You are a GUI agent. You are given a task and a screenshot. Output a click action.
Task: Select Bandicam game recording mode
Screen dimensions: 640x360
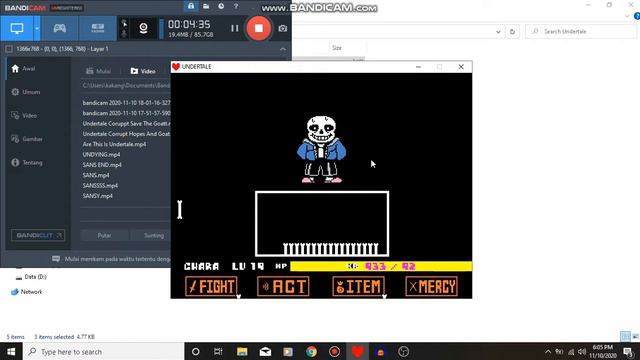point(60,28)
